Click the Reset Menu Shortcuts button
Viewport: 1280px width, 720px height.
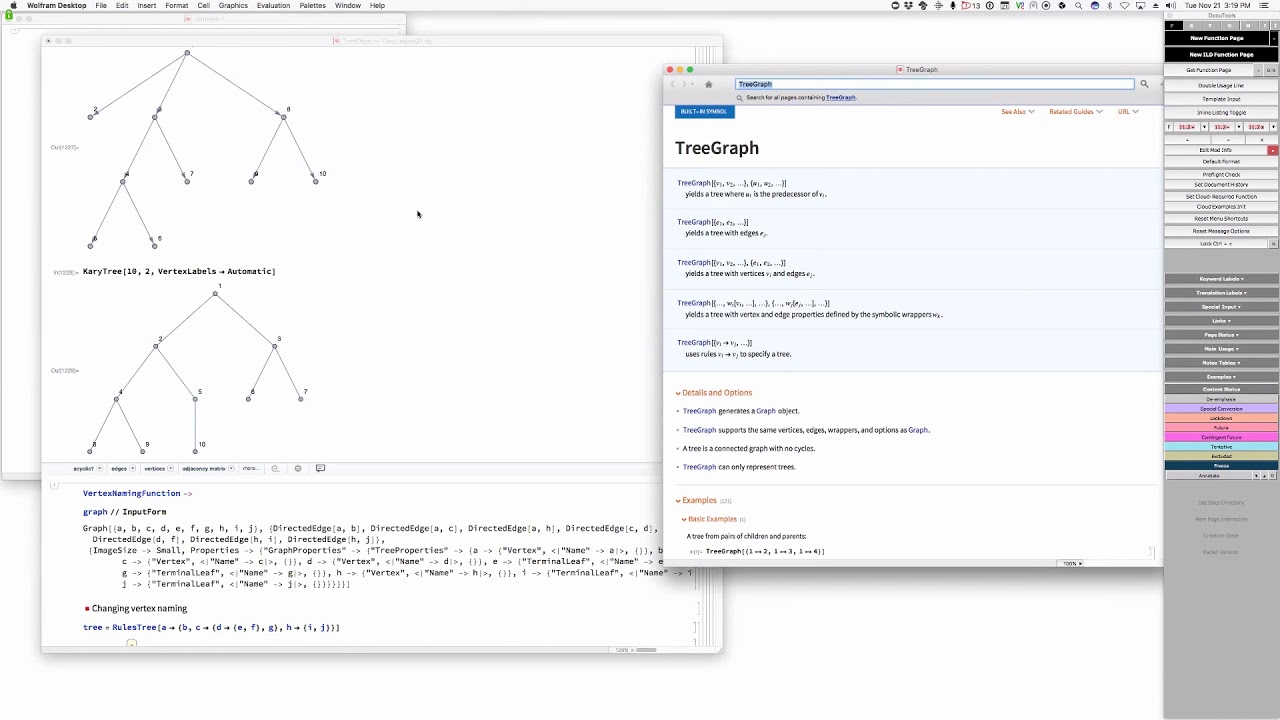[x=1221, y=219]
